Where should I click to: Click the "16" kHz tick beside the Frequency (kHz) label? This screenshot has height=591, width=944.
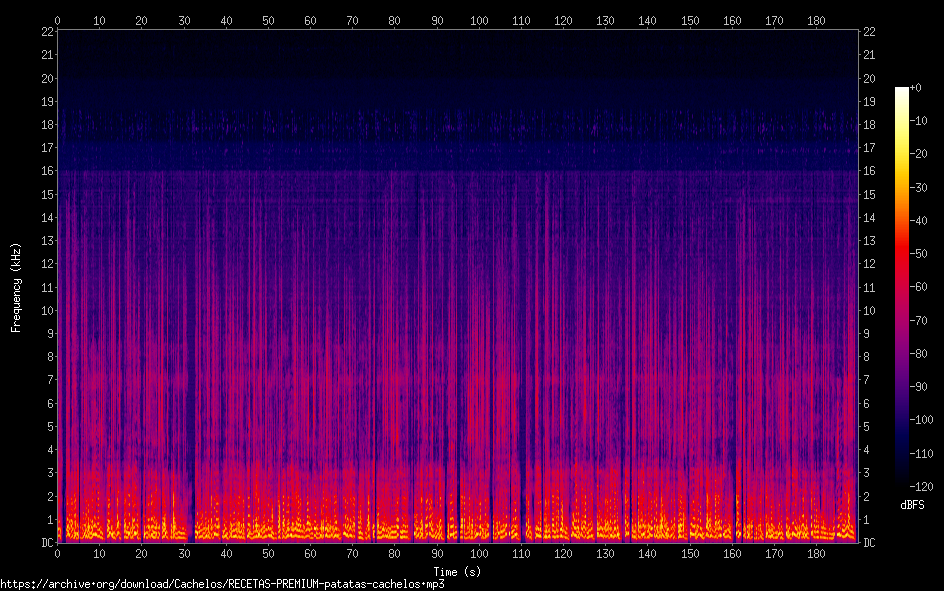[x=48, y=171]
